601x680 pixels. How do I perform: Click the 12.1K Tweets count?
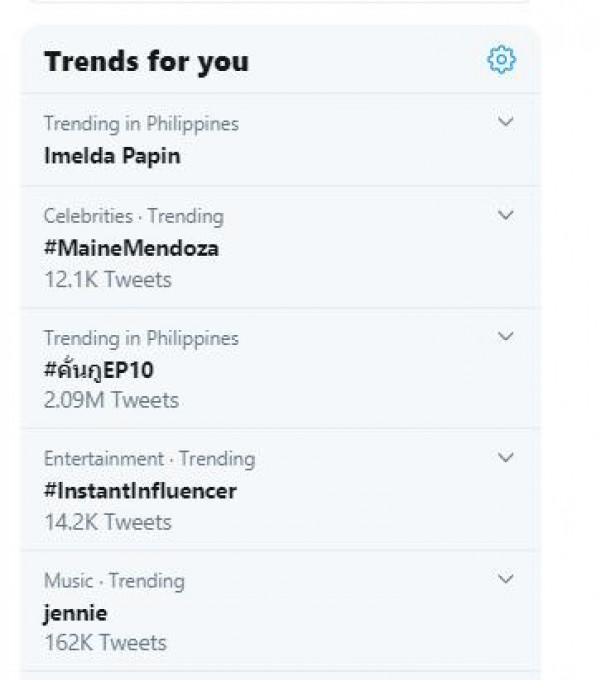pos(108,280)
